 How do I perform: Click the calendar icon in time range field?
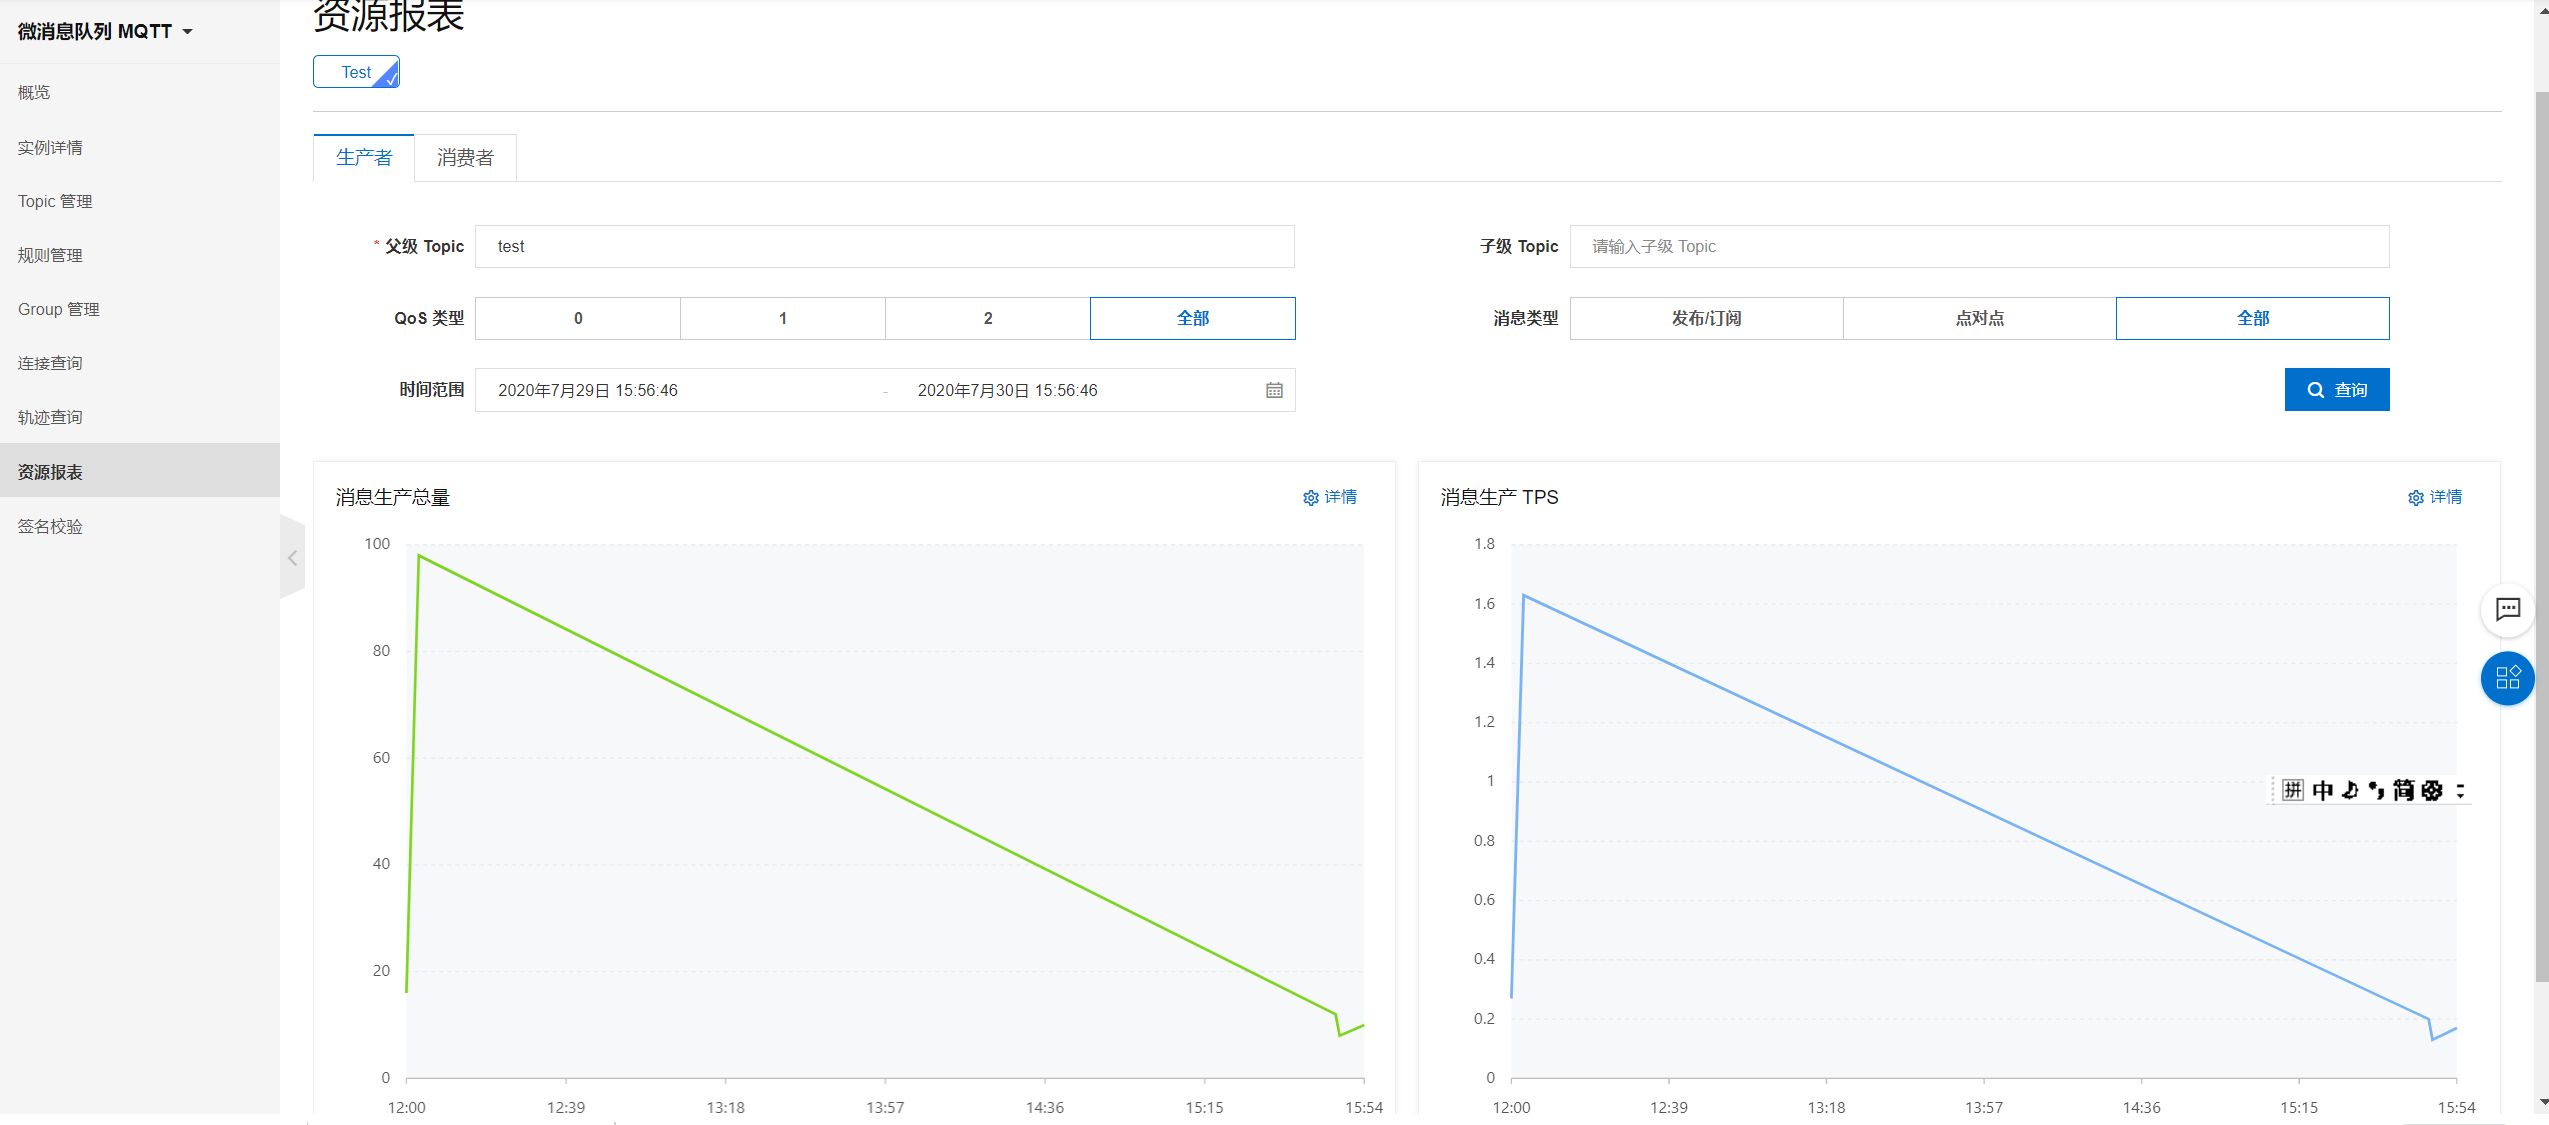pos(1274,391)
